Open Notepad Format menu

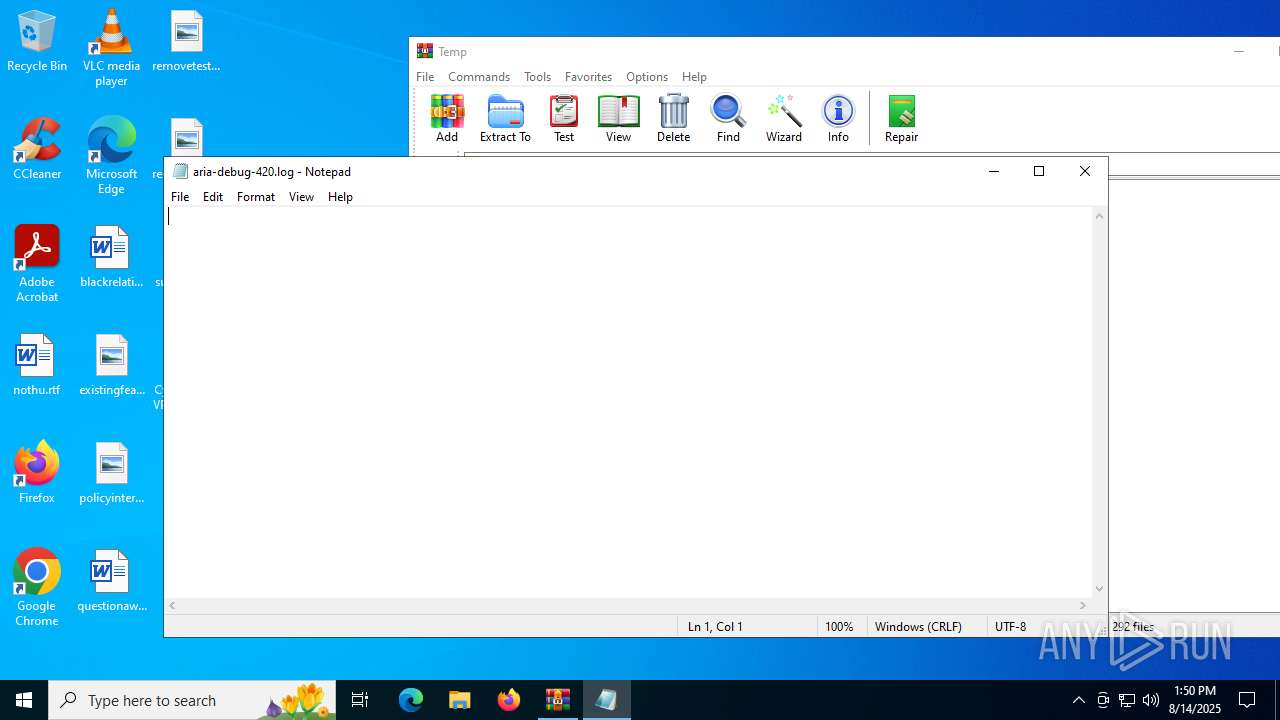point(256,197)
